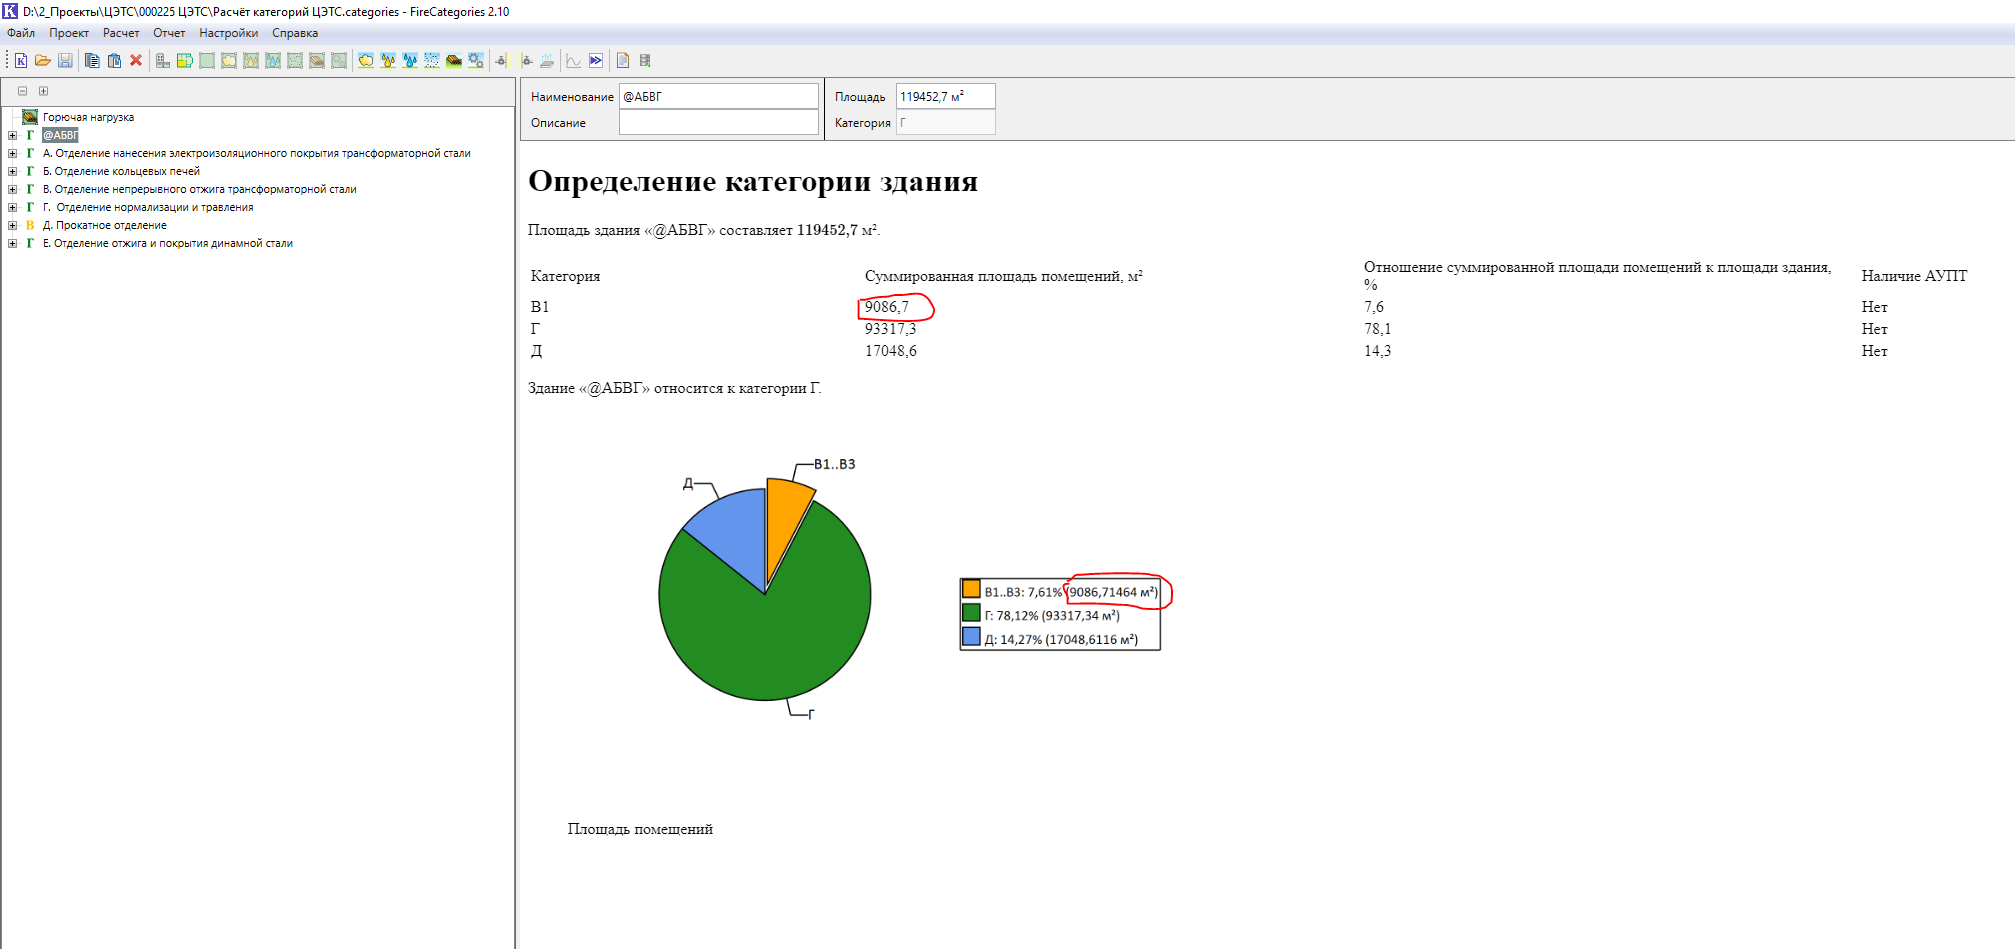Copy the selected element with the copy icon
2015x949 pixels.
tap(92, 61)
